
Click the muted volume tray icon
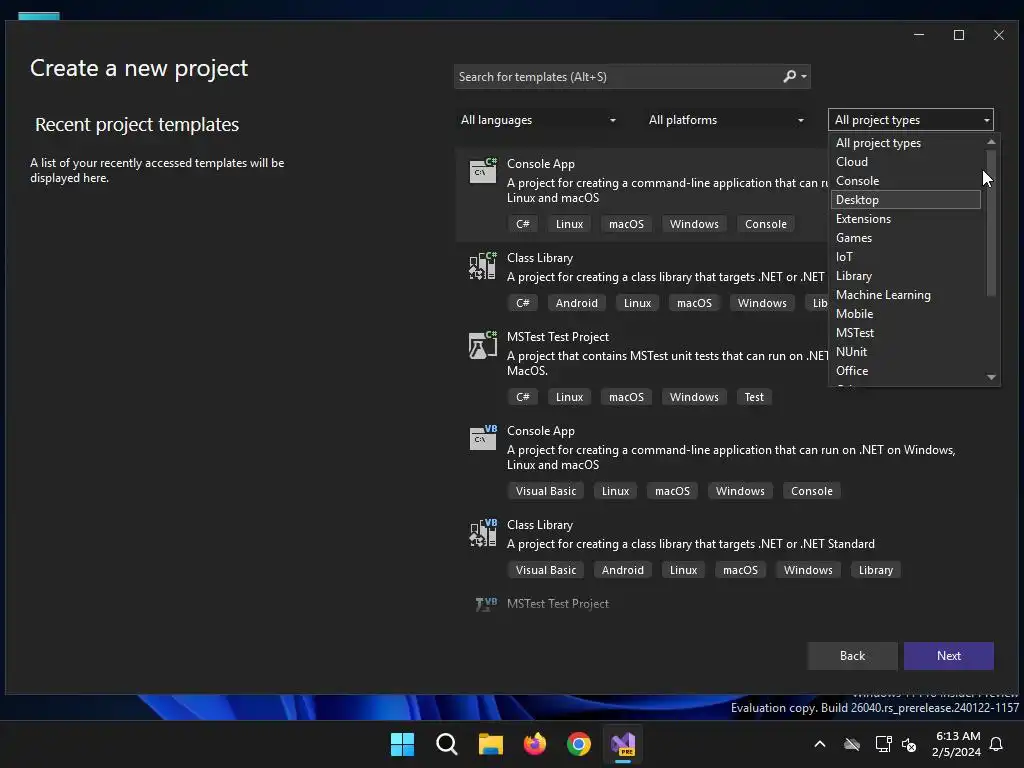(x=909, y=744)
